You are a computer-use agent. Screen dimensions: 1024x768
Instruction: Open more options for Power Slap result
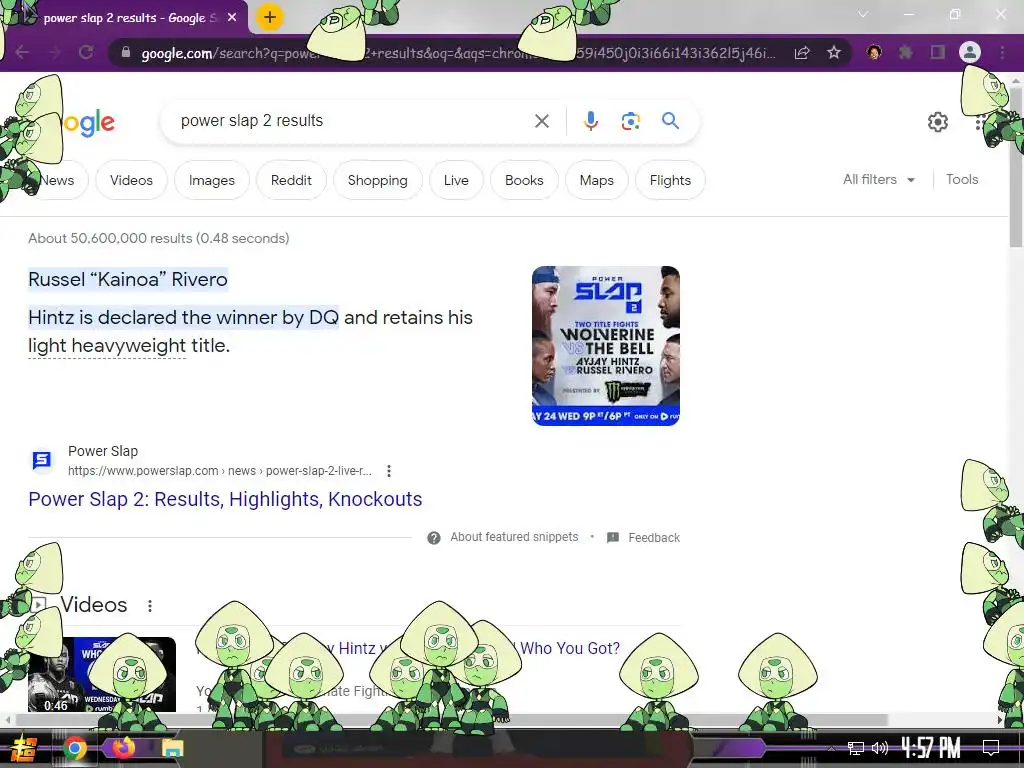[389, 471]
